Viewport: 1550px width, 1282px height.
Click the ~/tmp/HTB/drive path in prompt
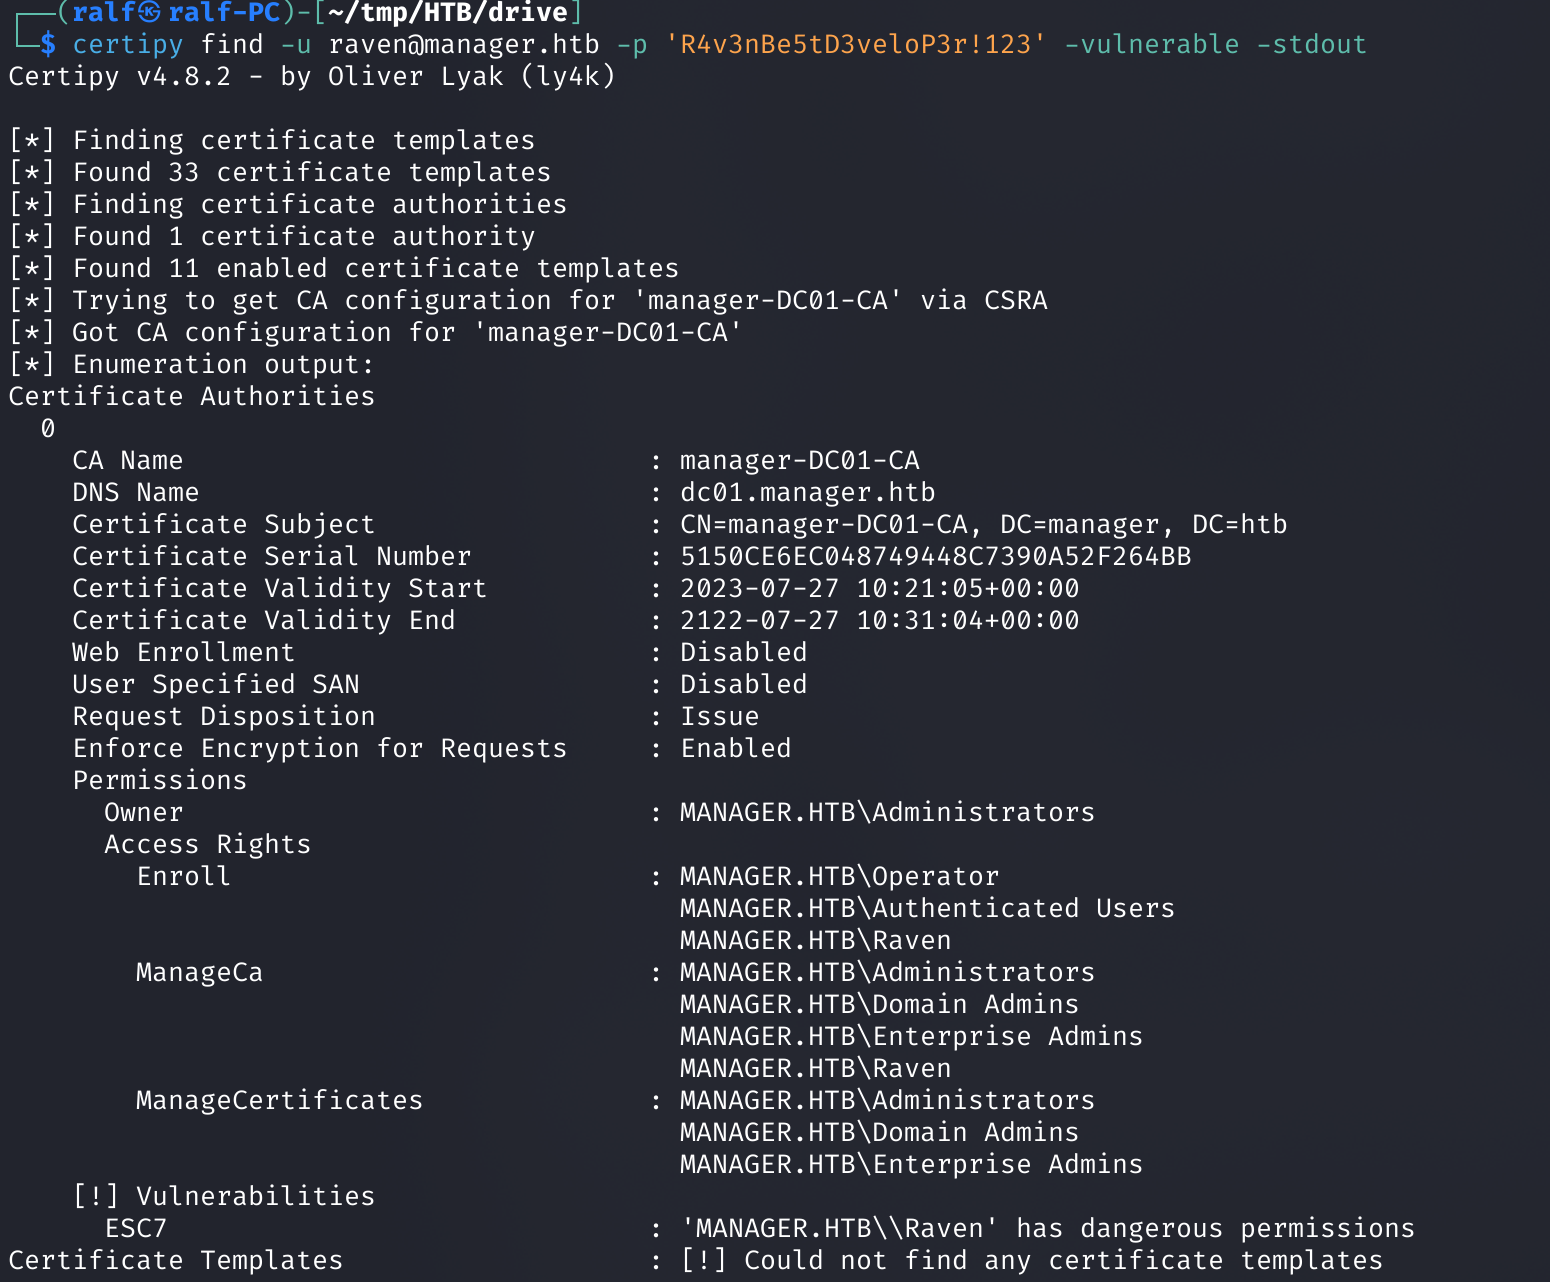point(448,14)
